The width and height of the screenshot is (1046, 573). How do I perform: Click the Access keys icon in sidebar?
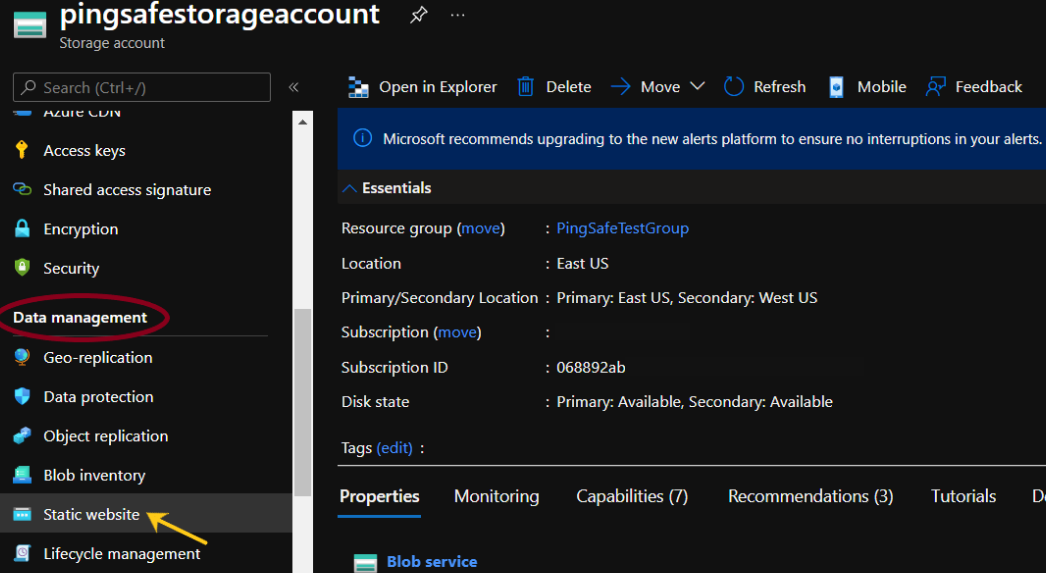click(22, 151)
